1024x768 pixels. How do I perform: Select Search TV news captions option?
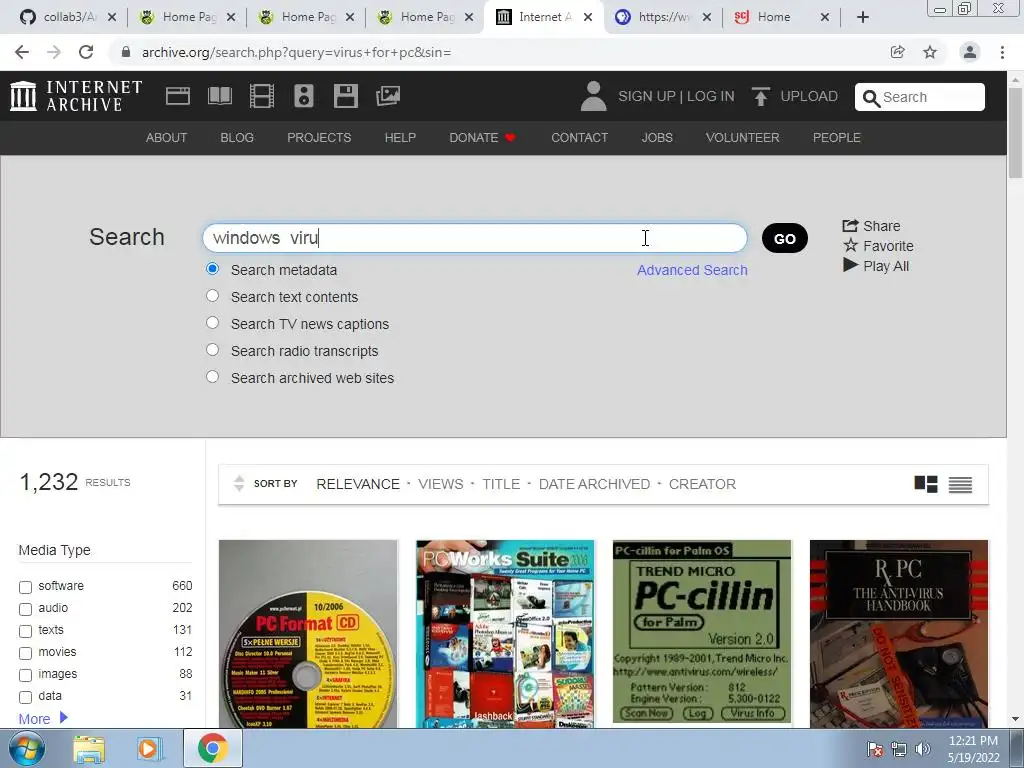pos(212,323)
